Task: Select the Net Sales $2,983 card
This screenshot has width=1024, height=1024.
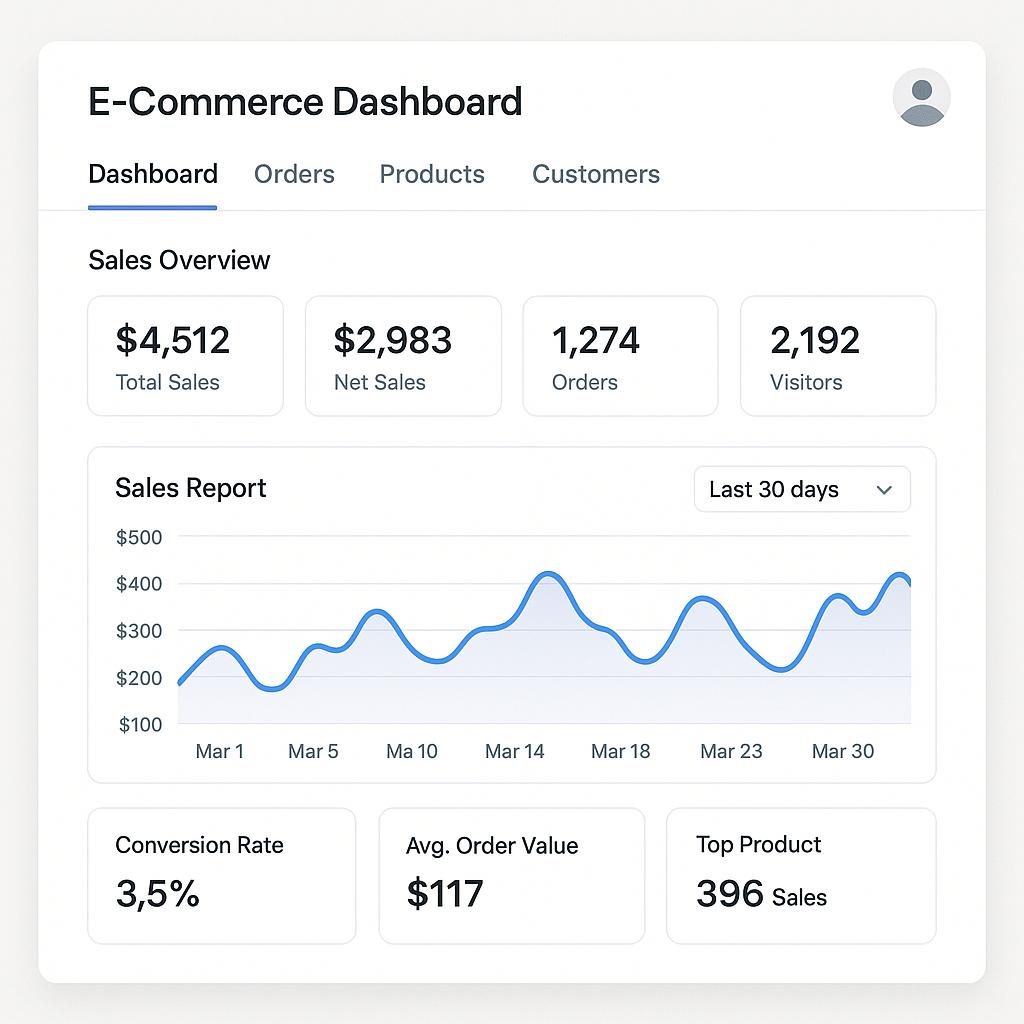Action: (x=403, y=356)
